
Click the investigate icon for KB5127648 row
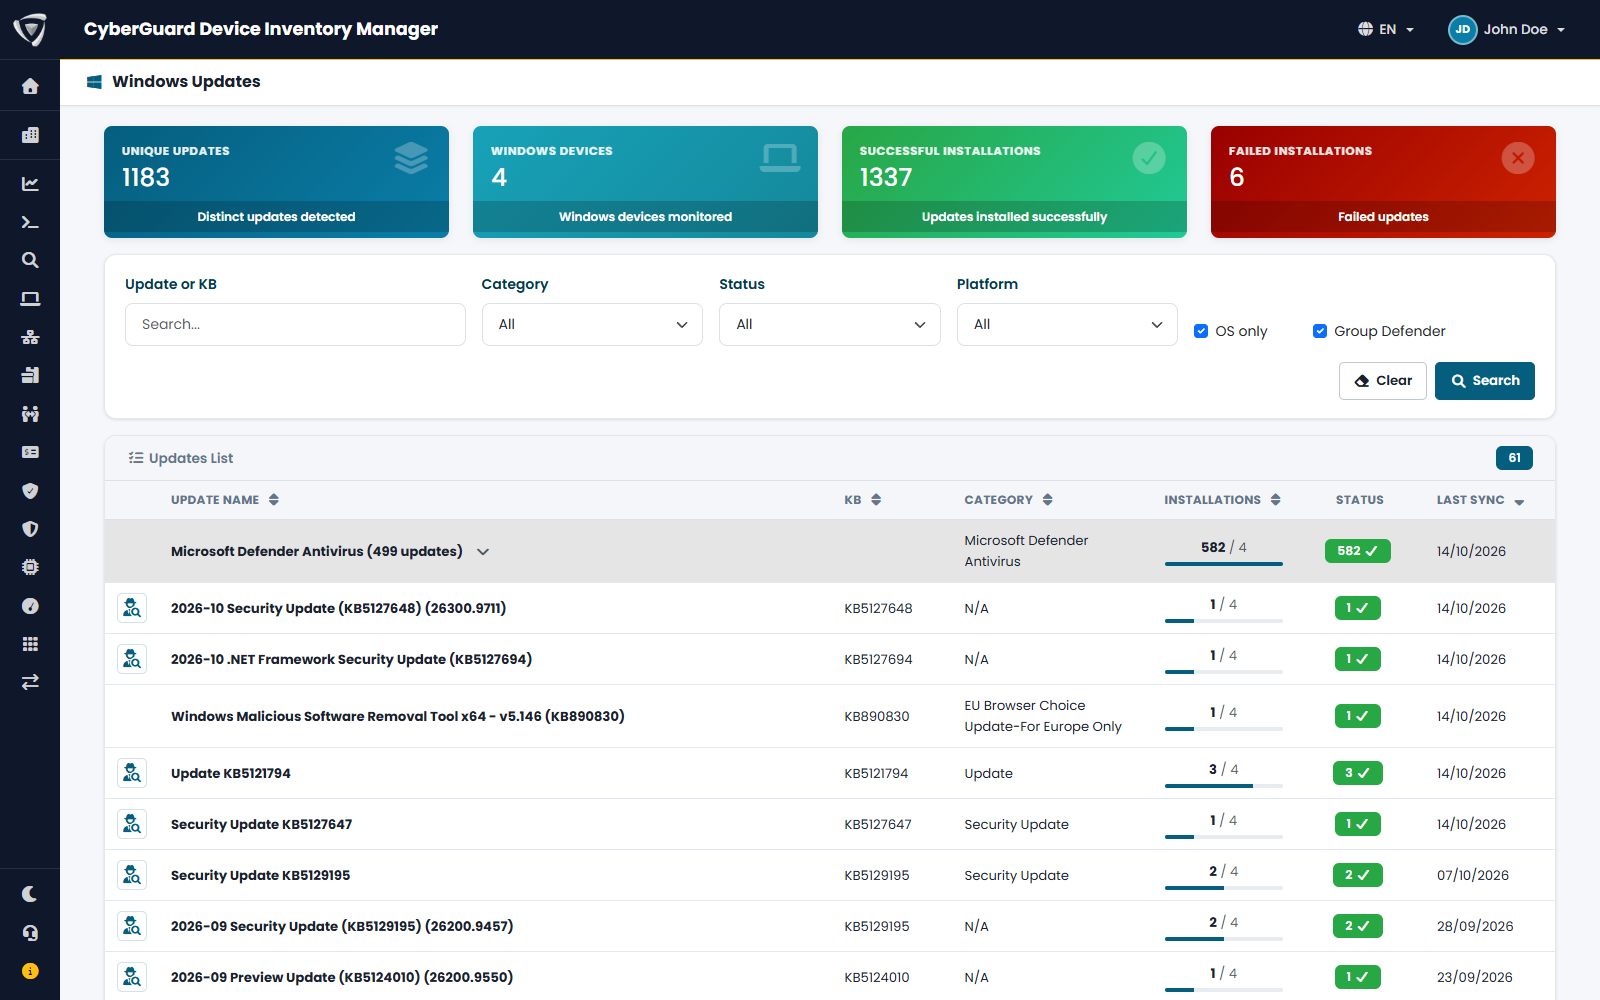pos(132,608)
